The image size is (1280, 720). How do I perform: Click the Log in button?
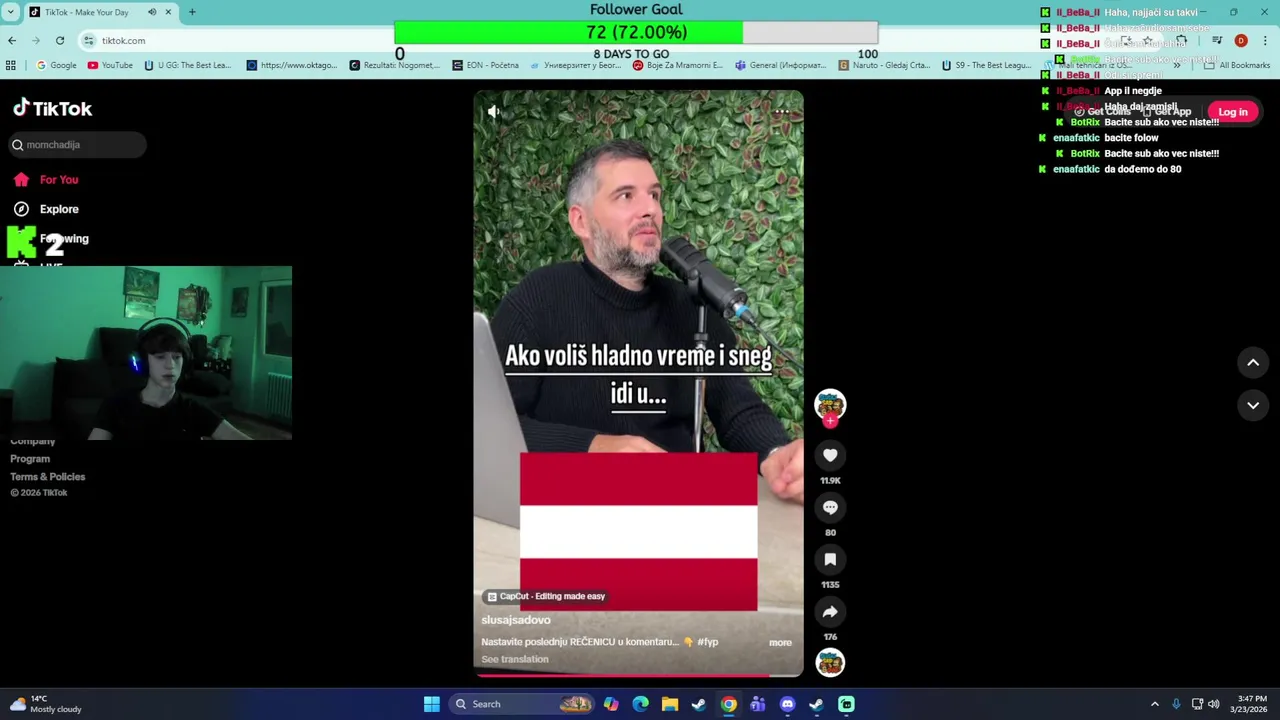coord(1232,112)
